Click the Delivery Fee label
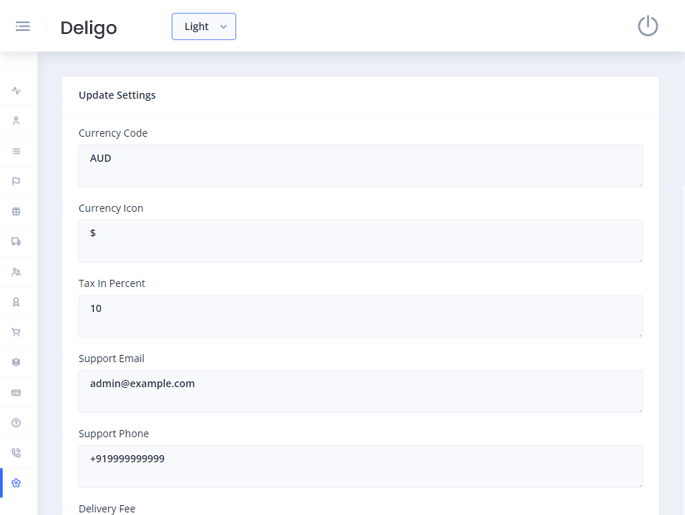Screen dimensions: 685x515 click(107, 509)
